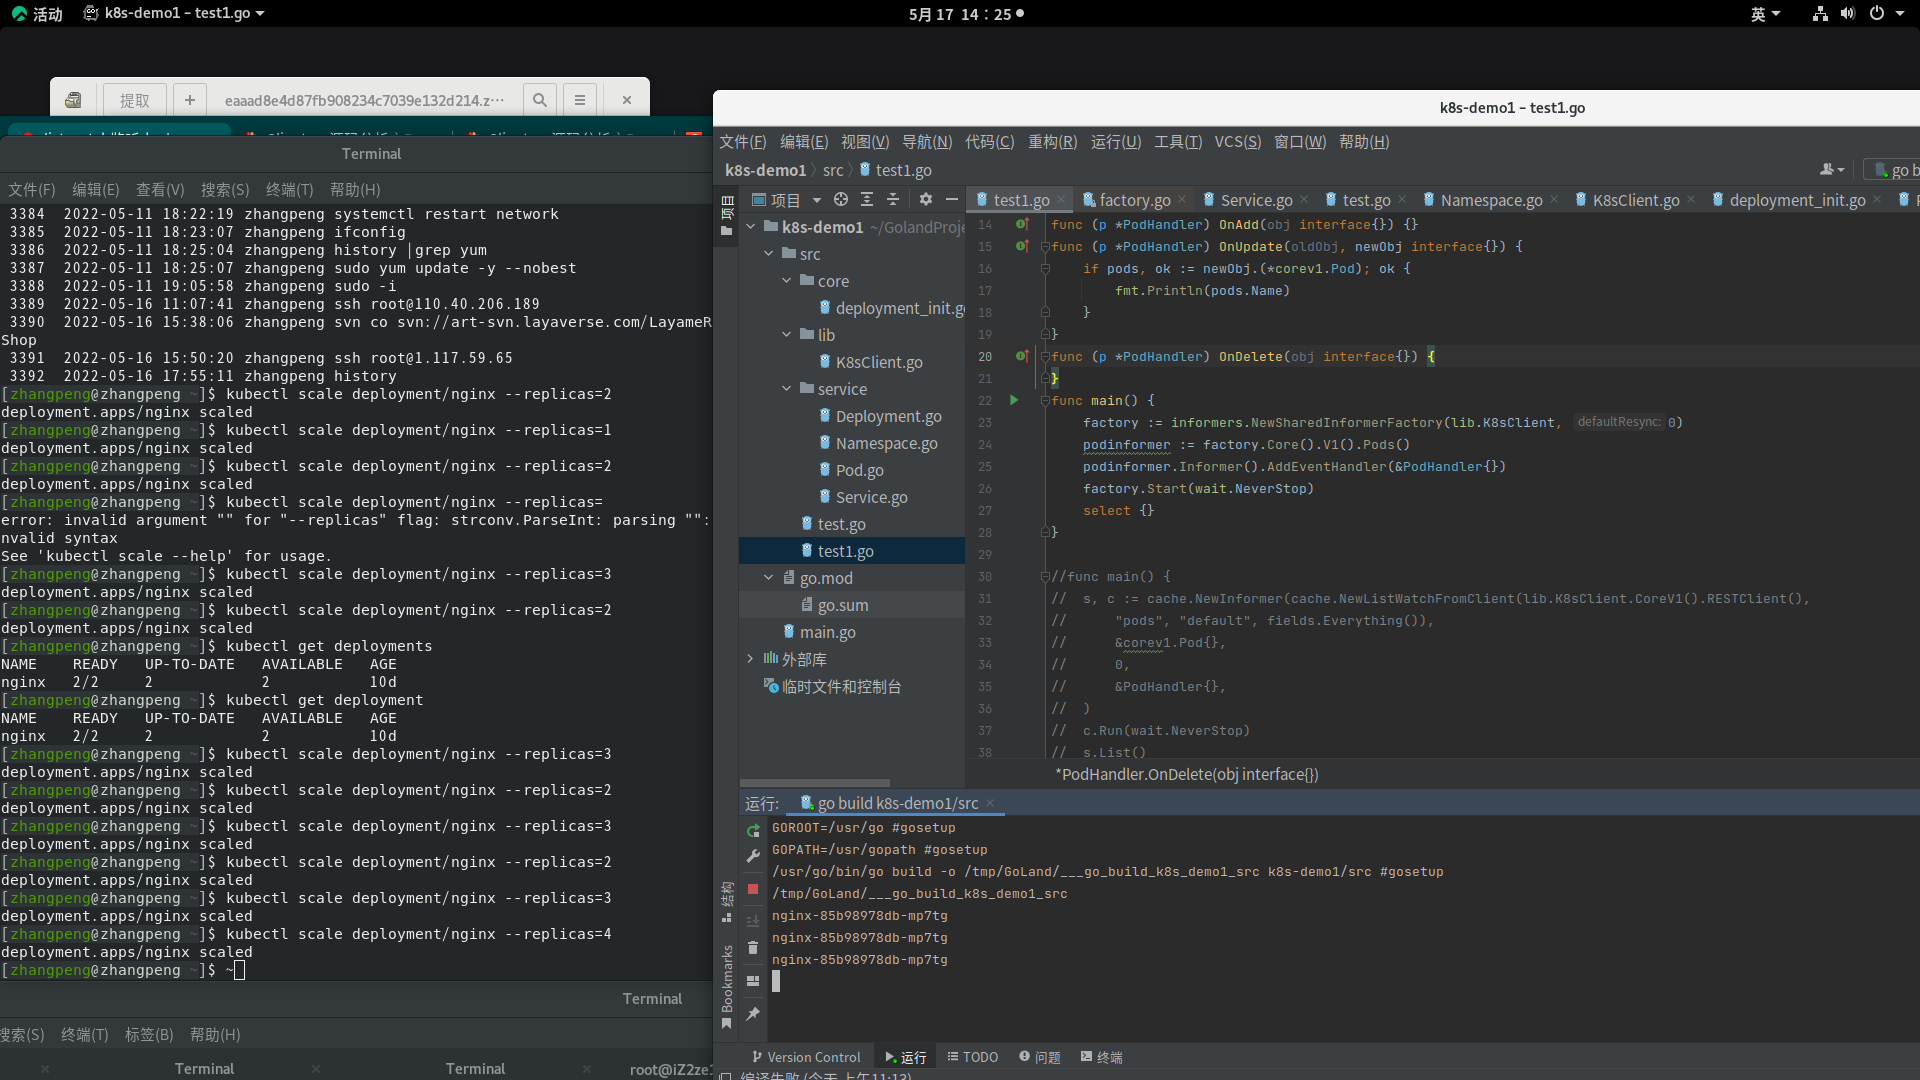Open 重构(R) menu in GoLand
This screenshot has height=1080, width=1920.
pos(1053,142)
